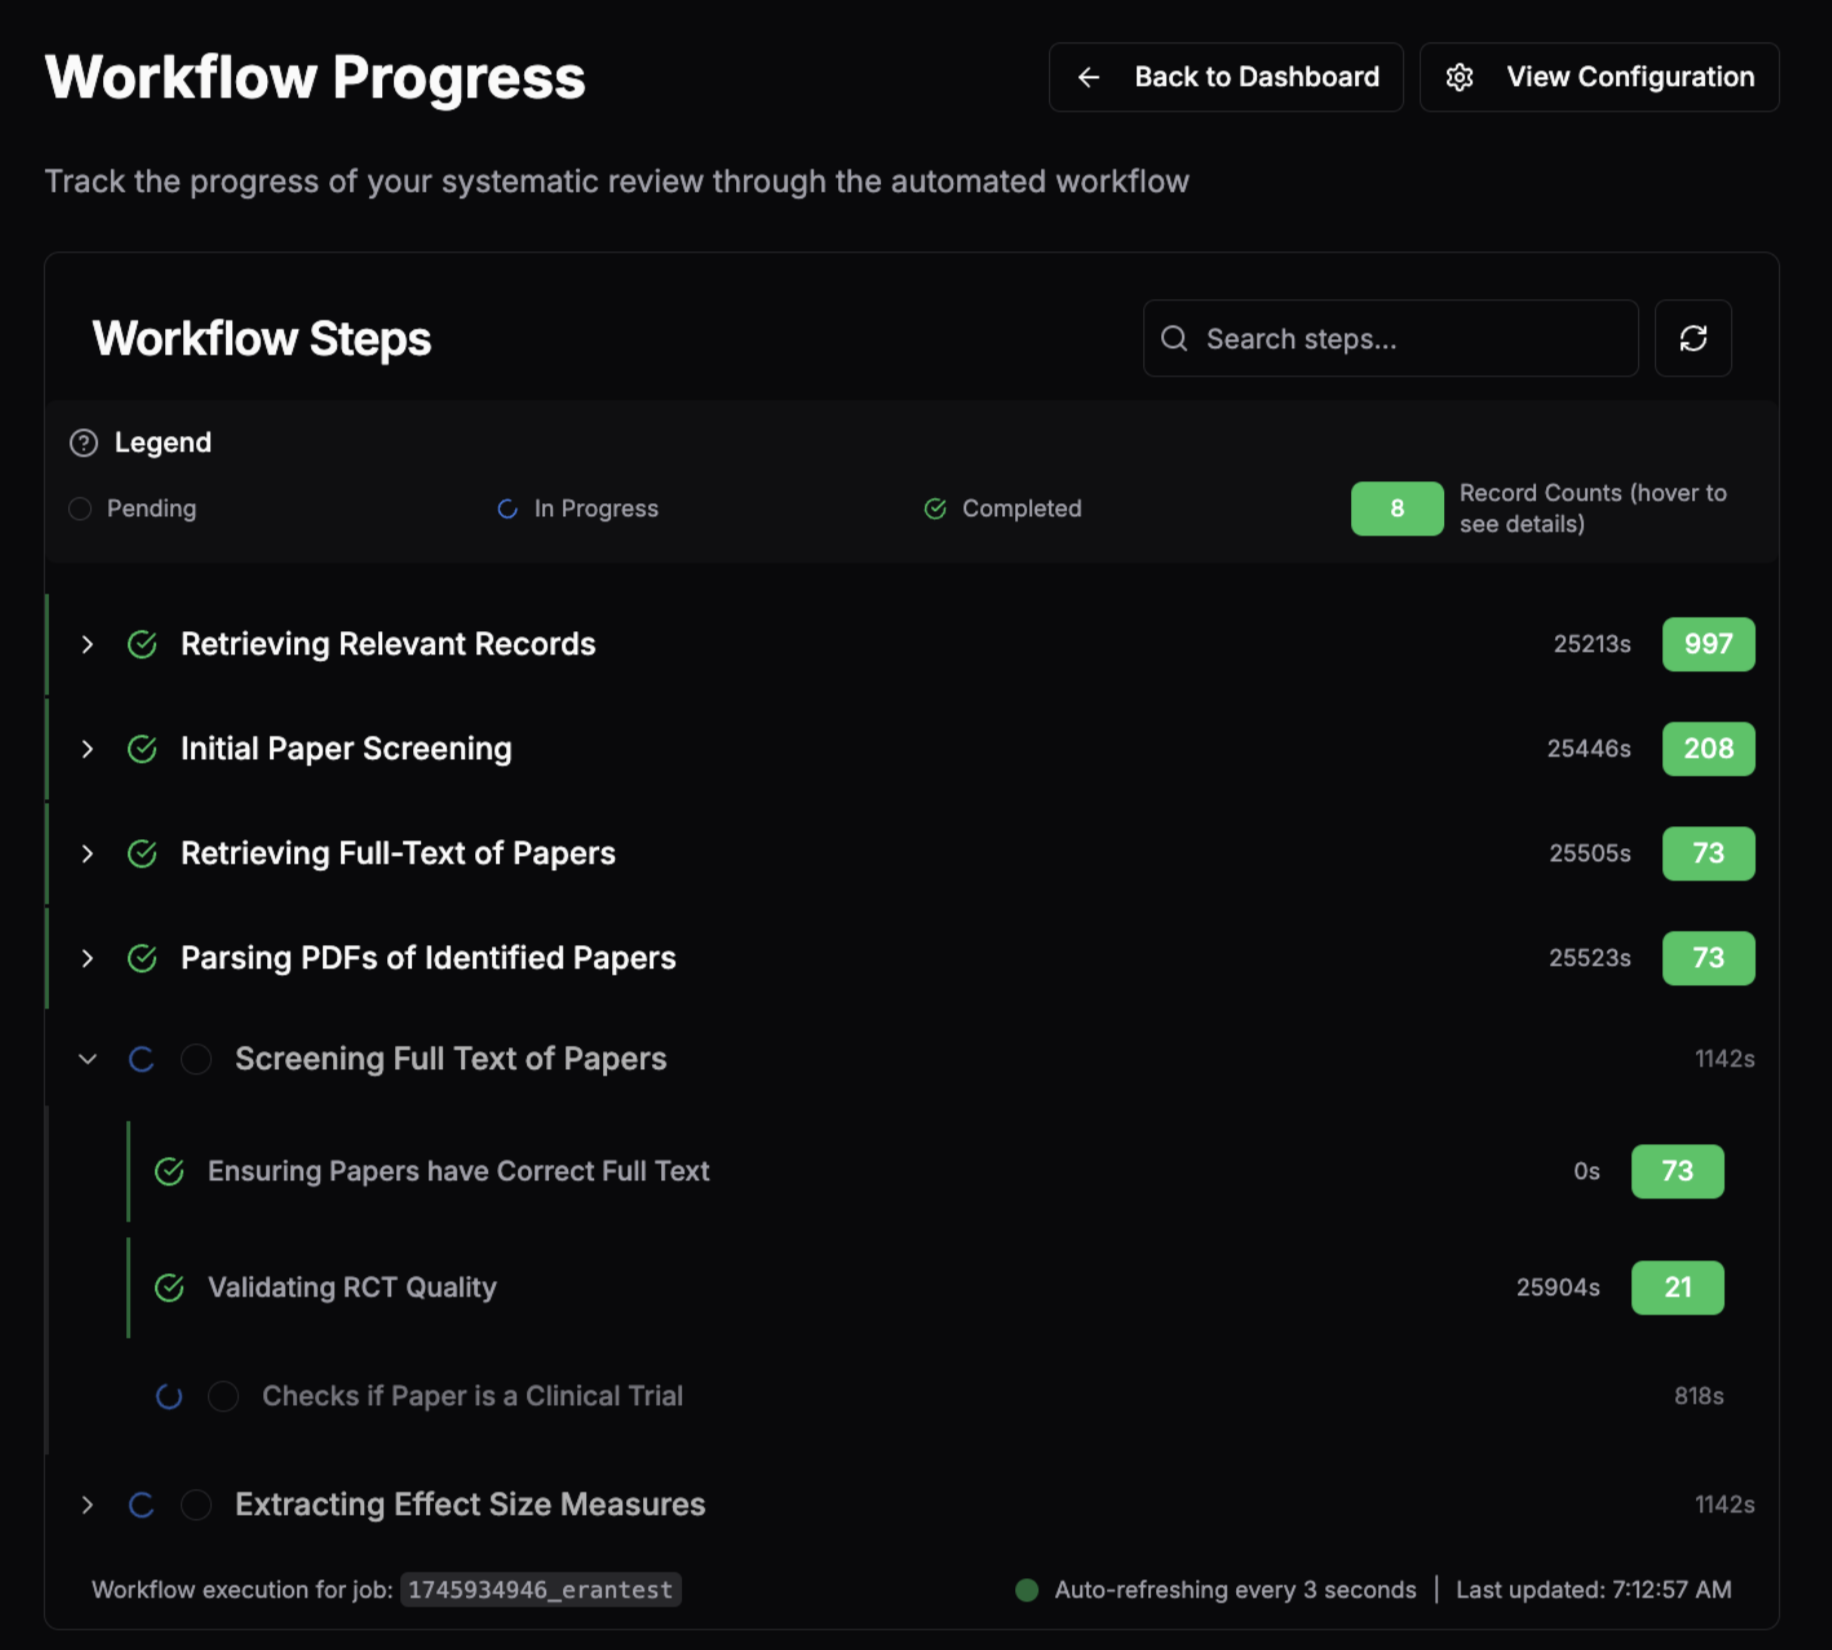Click the pending status circle beside Extracting Effect Size Measures
This screenshot has width=1832, height=1650.
click(x=196, y=1504)
